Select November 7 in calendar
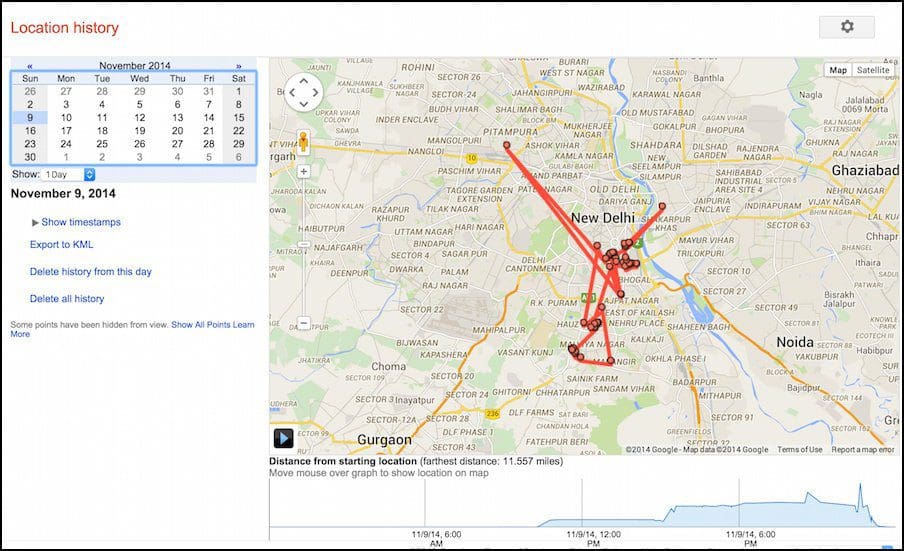The image size is (904, 551). 209,104
